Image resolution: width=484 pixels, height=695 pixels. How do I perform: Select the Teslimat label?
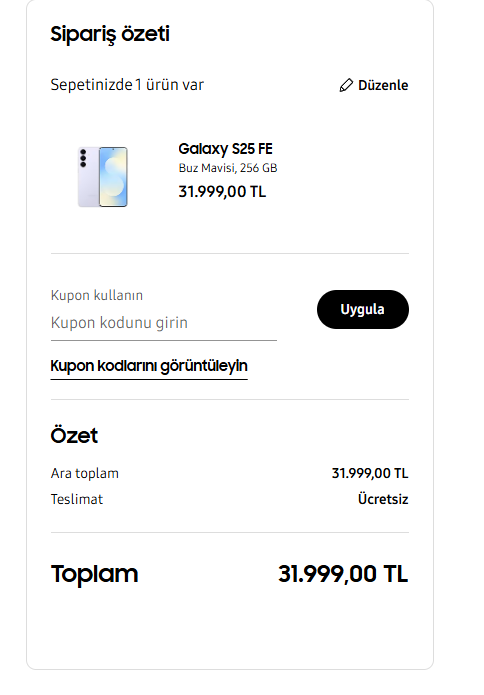pos(77,500)
